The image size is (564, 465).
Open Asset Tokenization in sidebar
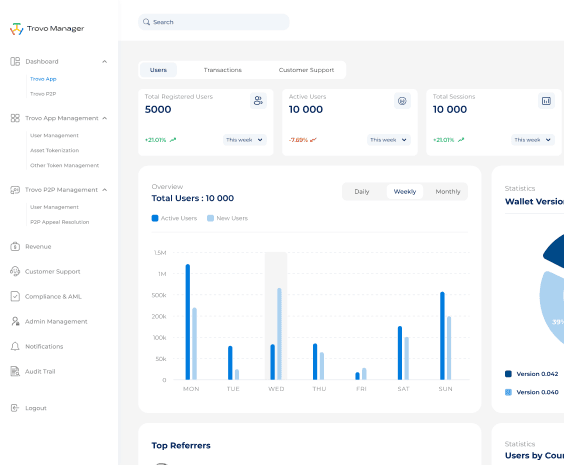(55, 150)
